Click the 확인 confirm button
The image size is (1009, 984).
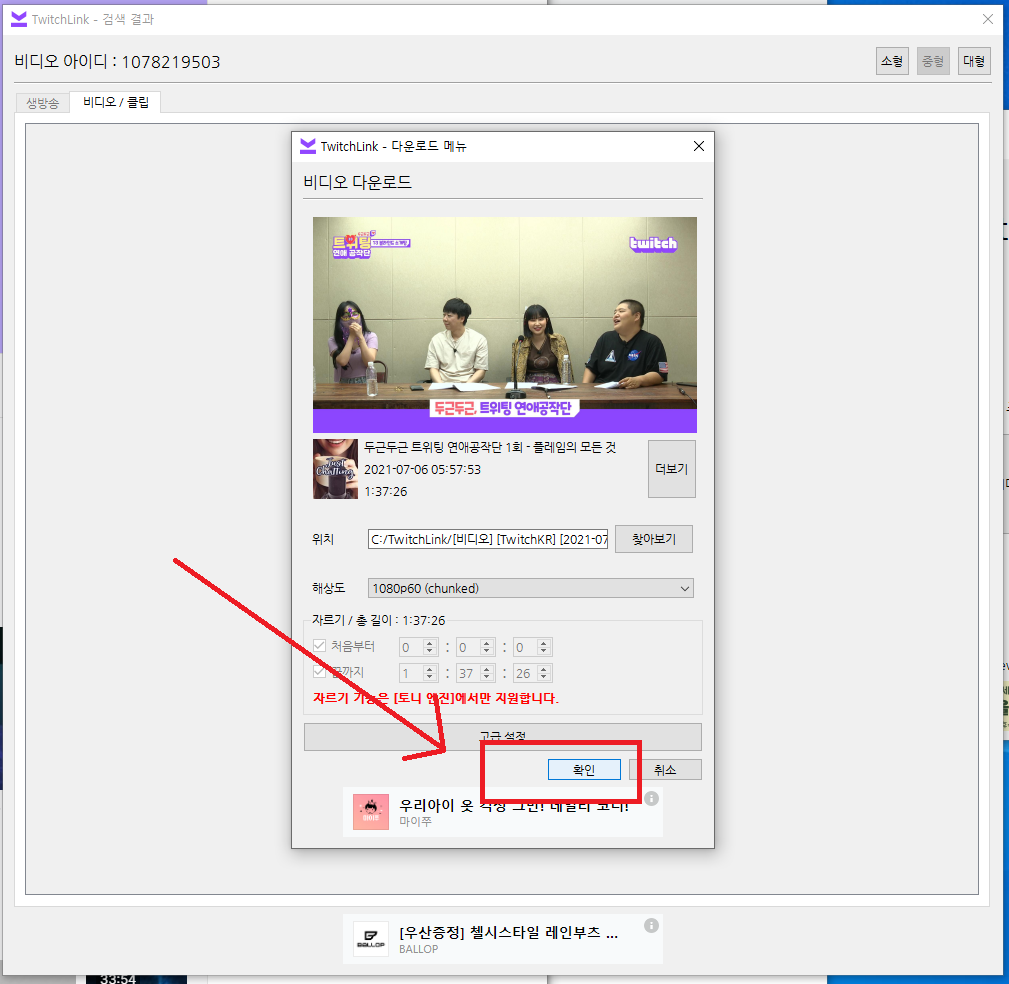click(x=584, y=770)
